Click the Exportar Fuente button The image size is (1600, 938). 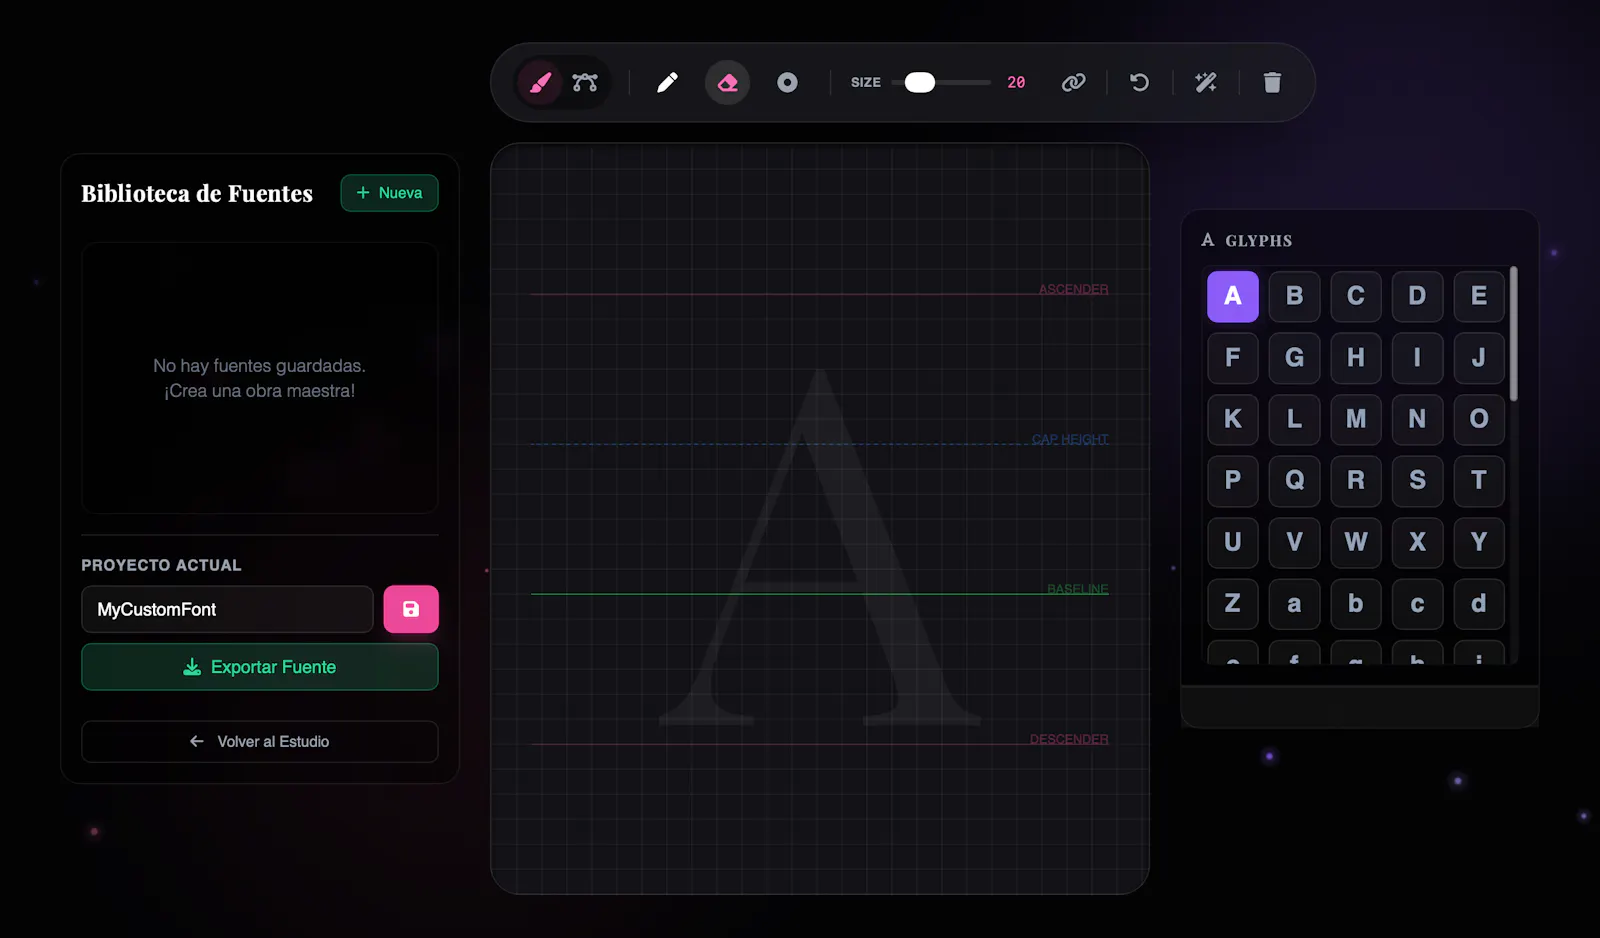click(260, 667)
